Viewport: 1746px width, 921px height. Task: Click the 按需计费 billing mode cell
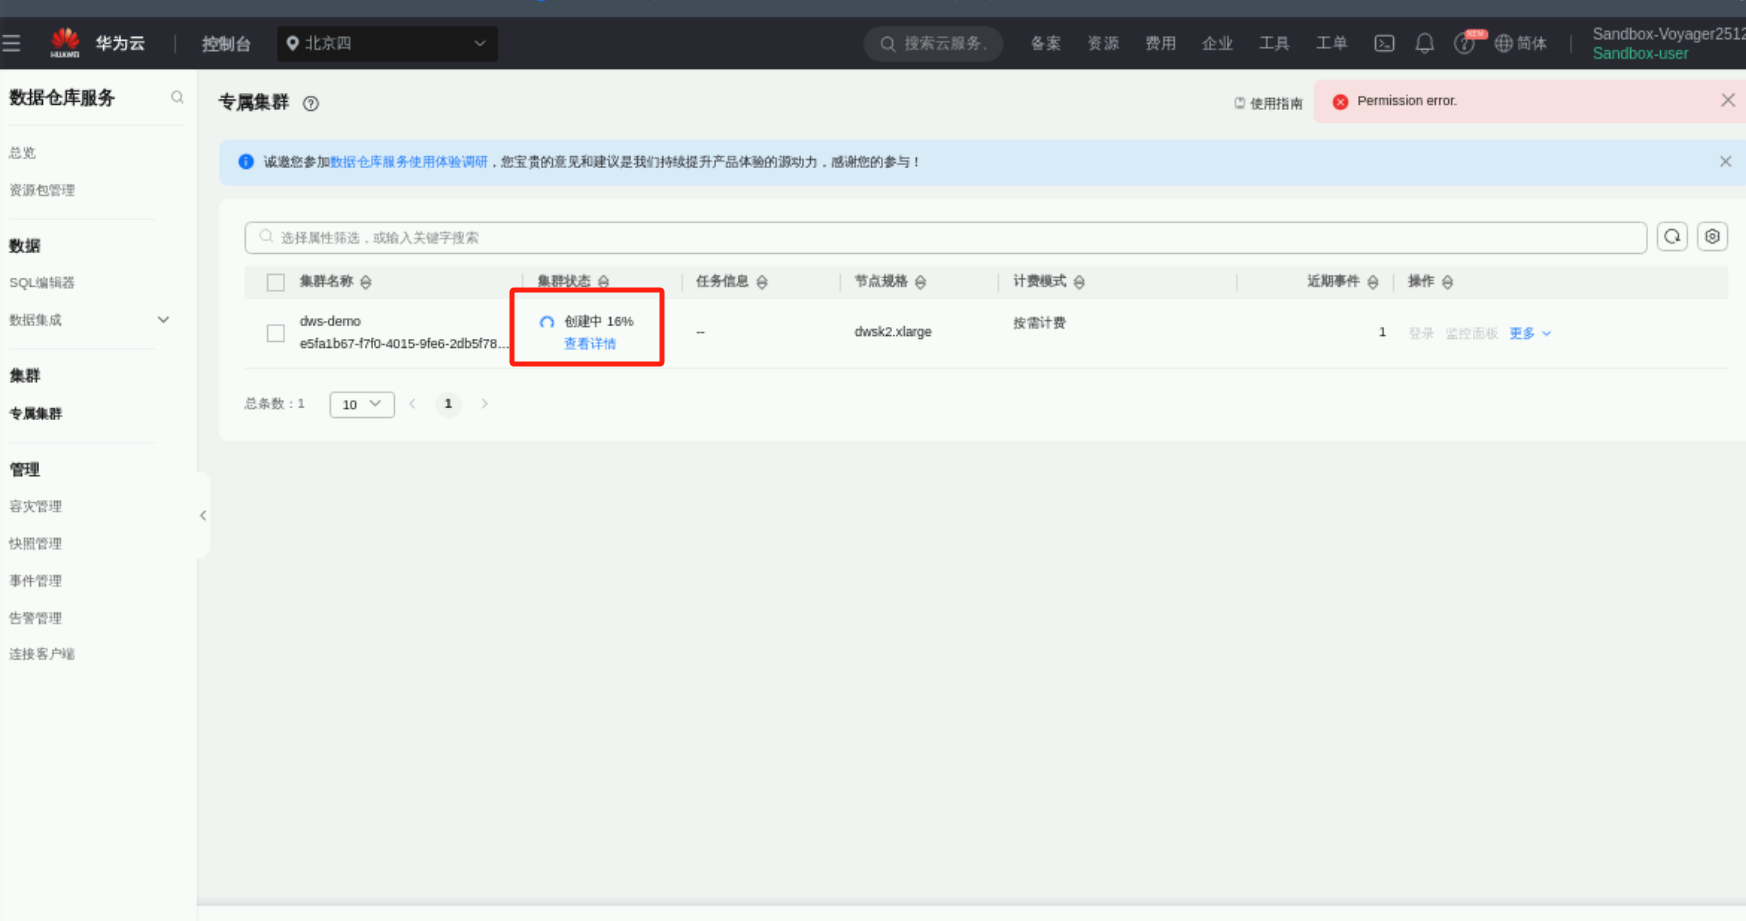(1039, 323)
